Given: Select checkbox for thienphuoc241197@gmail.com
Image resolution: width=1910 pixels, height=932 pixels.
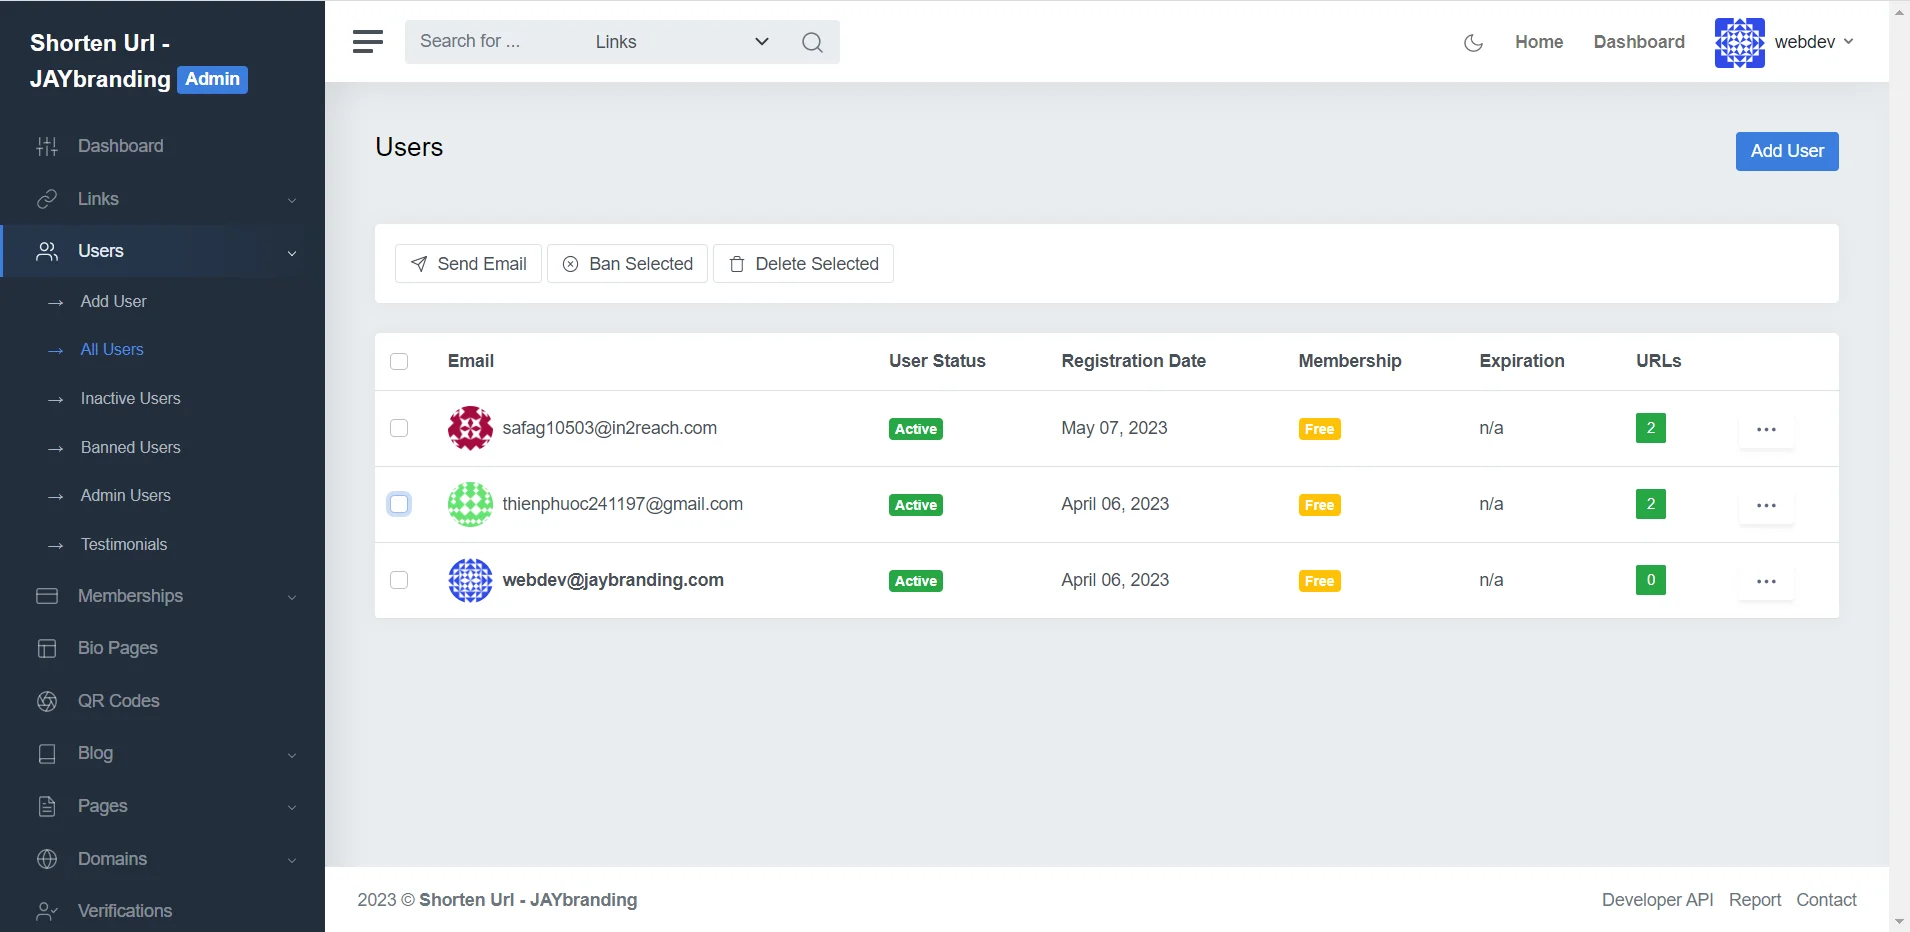Looking at the screenshot, I should click(399, 504).
